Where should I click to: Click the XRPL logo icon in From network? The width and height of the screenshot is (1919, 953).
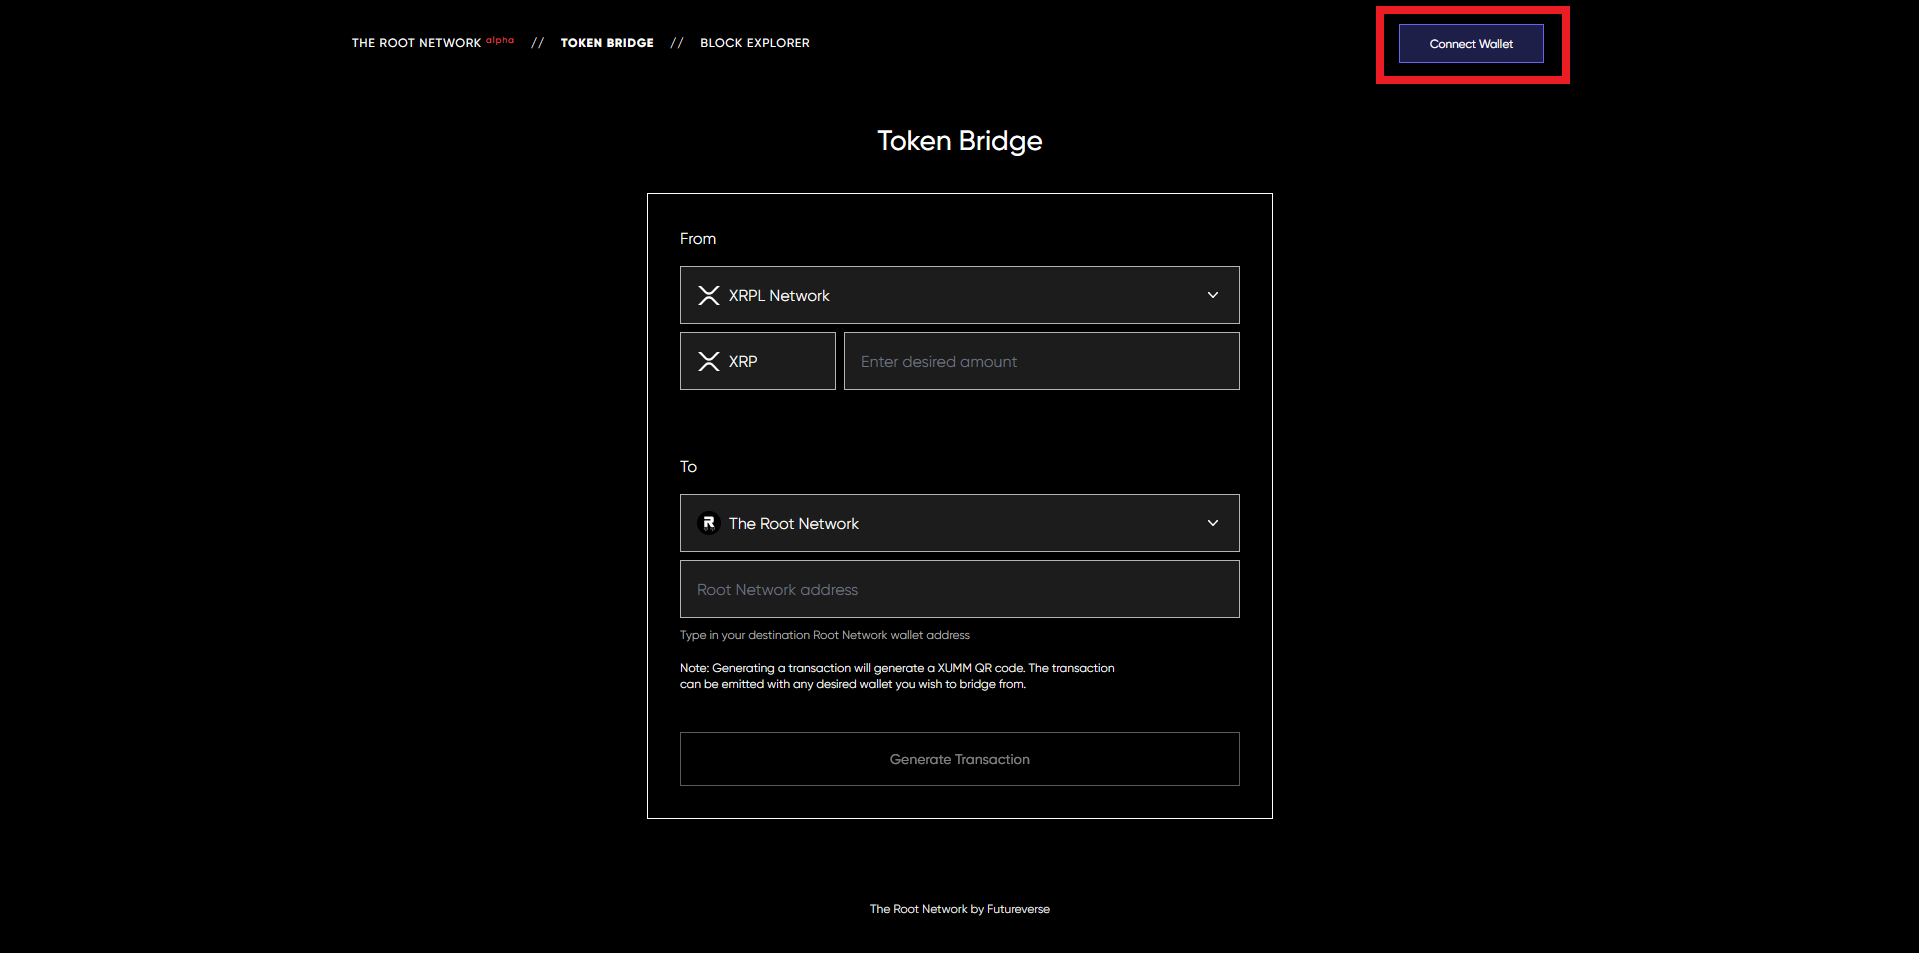(709, 295)
